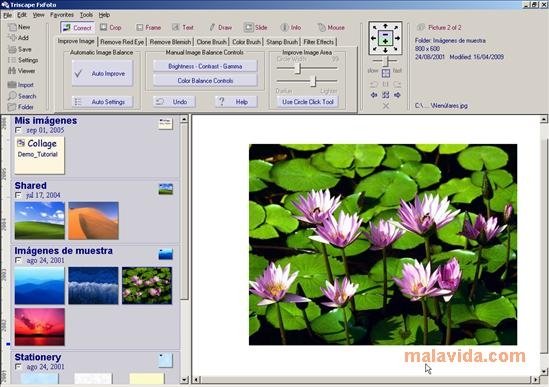
Task: Go to previous picture blue arrow
Action: (x=374, y=95)
